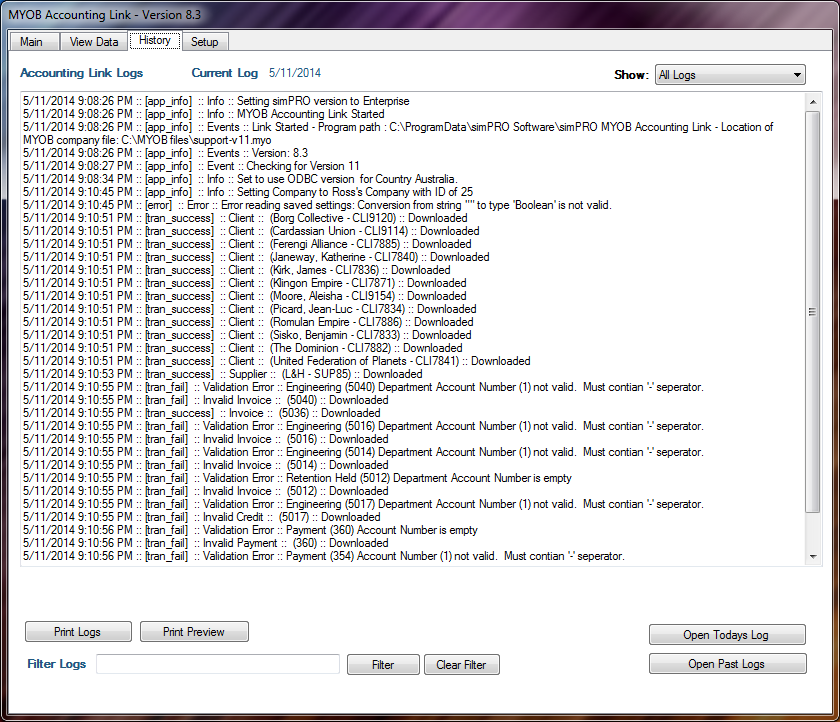
Task: Open the Show logs dropdown
Action: pos(730,74)
